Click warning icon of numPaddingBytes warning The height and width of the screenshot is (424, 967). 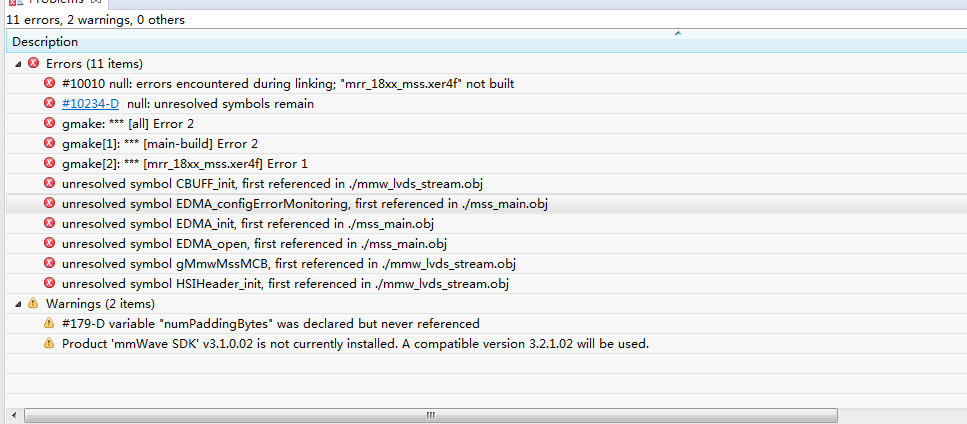tap(49, 323)
